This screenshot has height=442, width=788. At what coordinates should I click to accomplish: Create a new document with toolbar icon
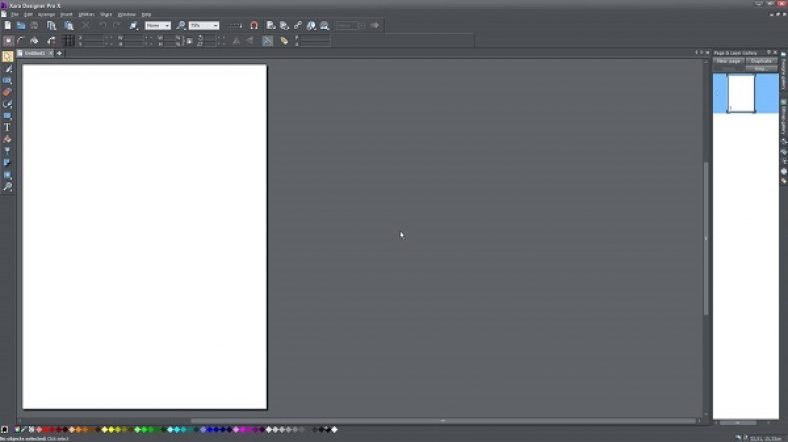[x=8, y=25]
